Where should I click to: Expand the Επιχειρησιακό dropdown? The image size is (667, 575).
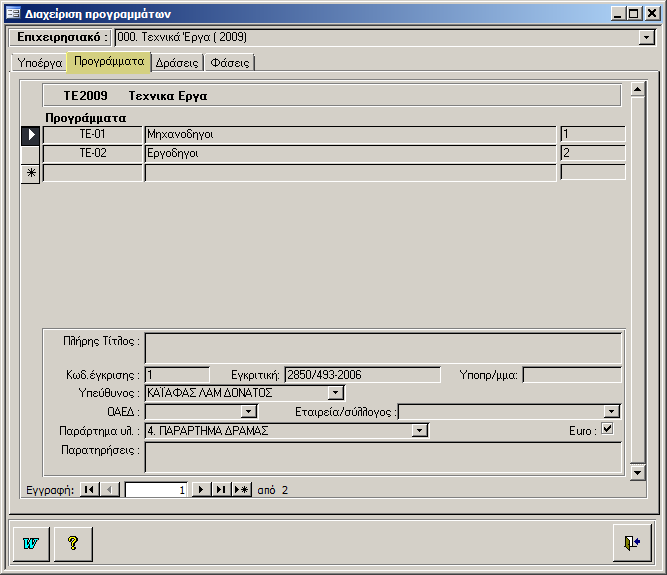point(646,37)
